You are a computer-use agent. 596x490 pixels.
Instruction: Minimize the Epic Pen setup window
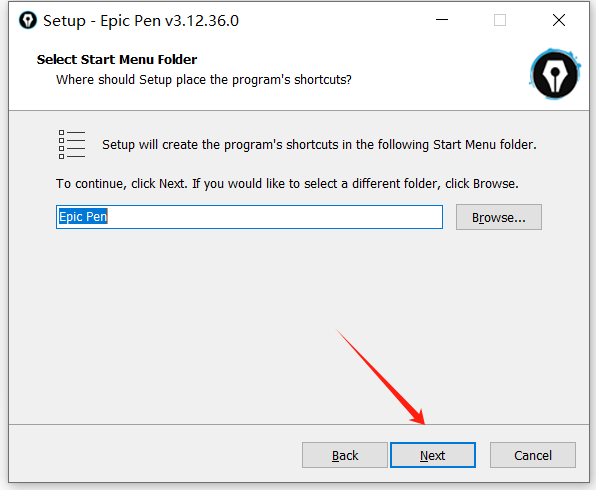442,20
